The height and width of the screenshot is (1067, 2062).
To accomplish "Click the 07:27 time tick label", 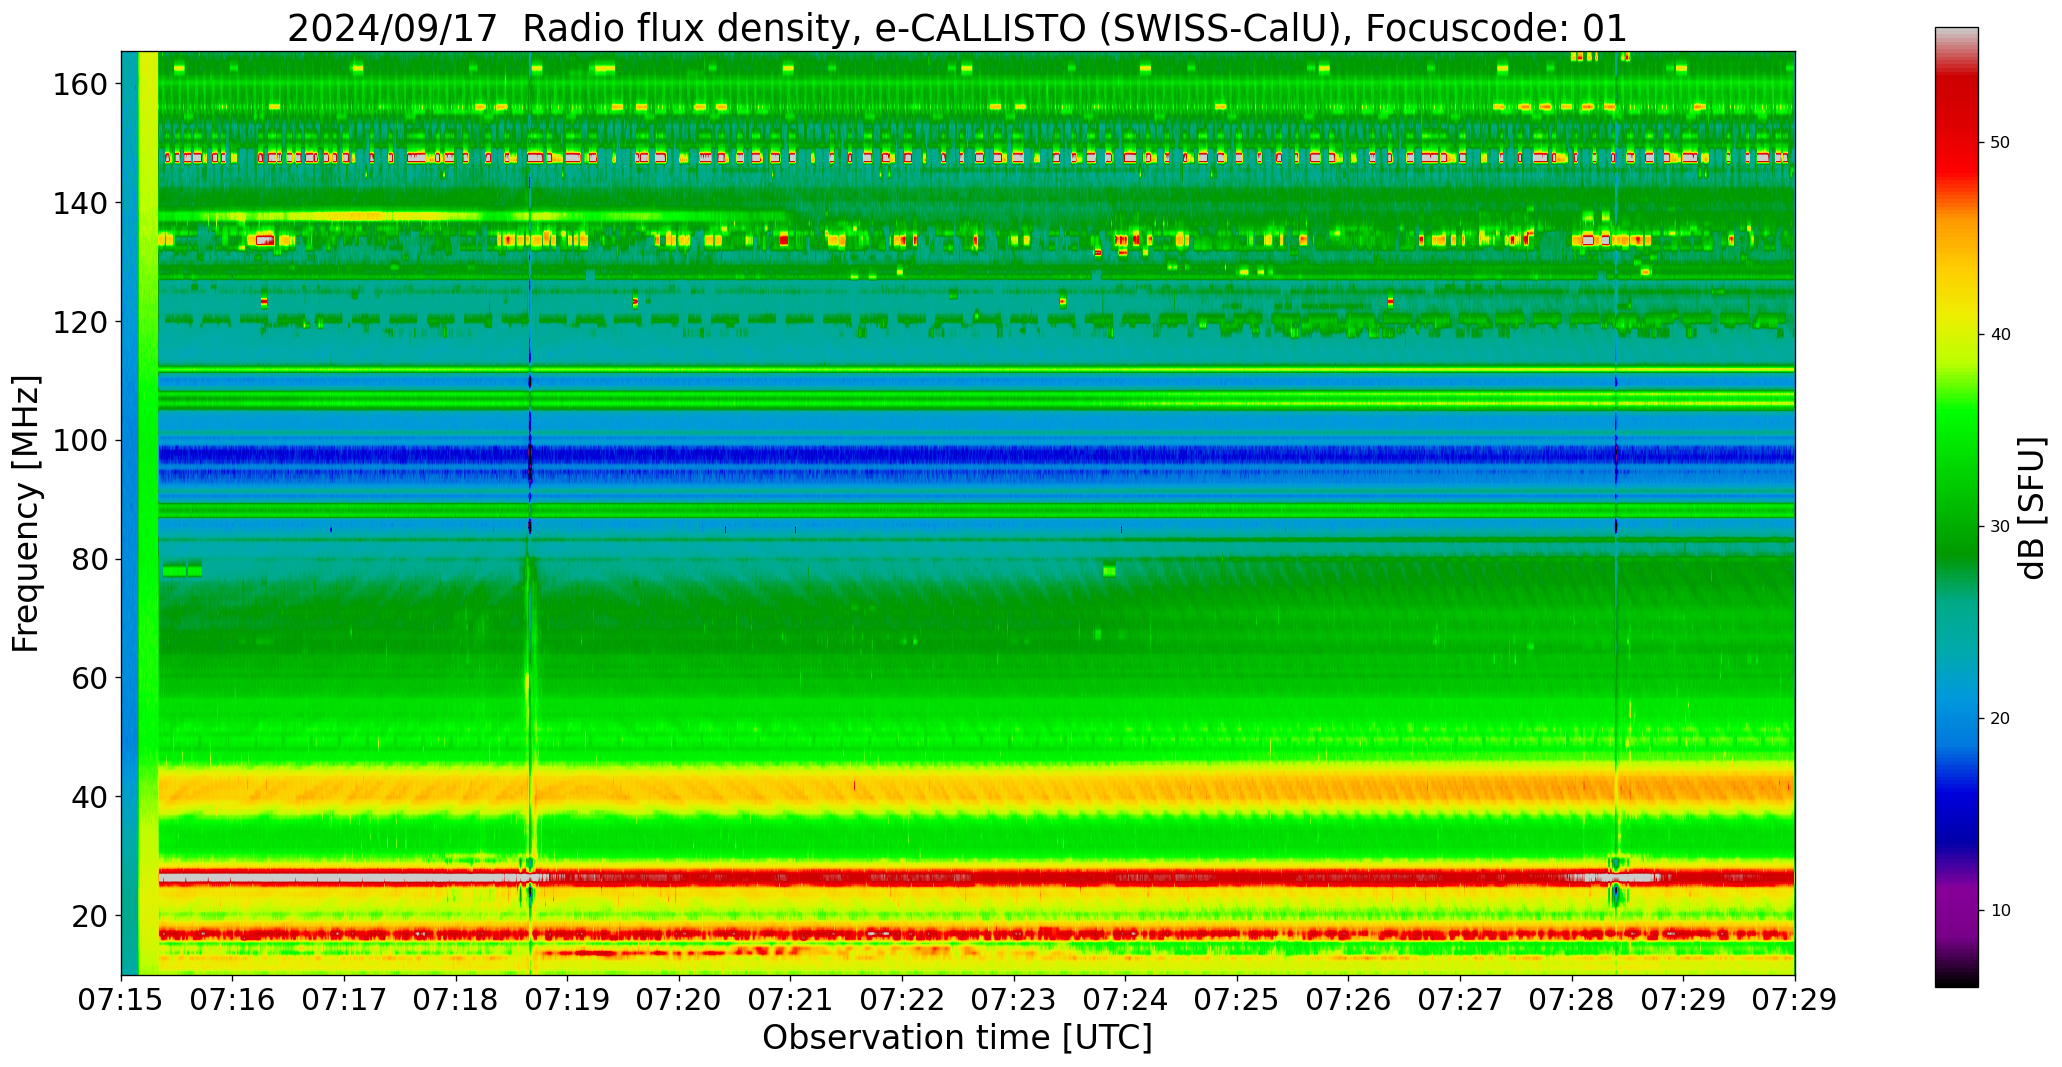I will click(x=1460, y=1000).
